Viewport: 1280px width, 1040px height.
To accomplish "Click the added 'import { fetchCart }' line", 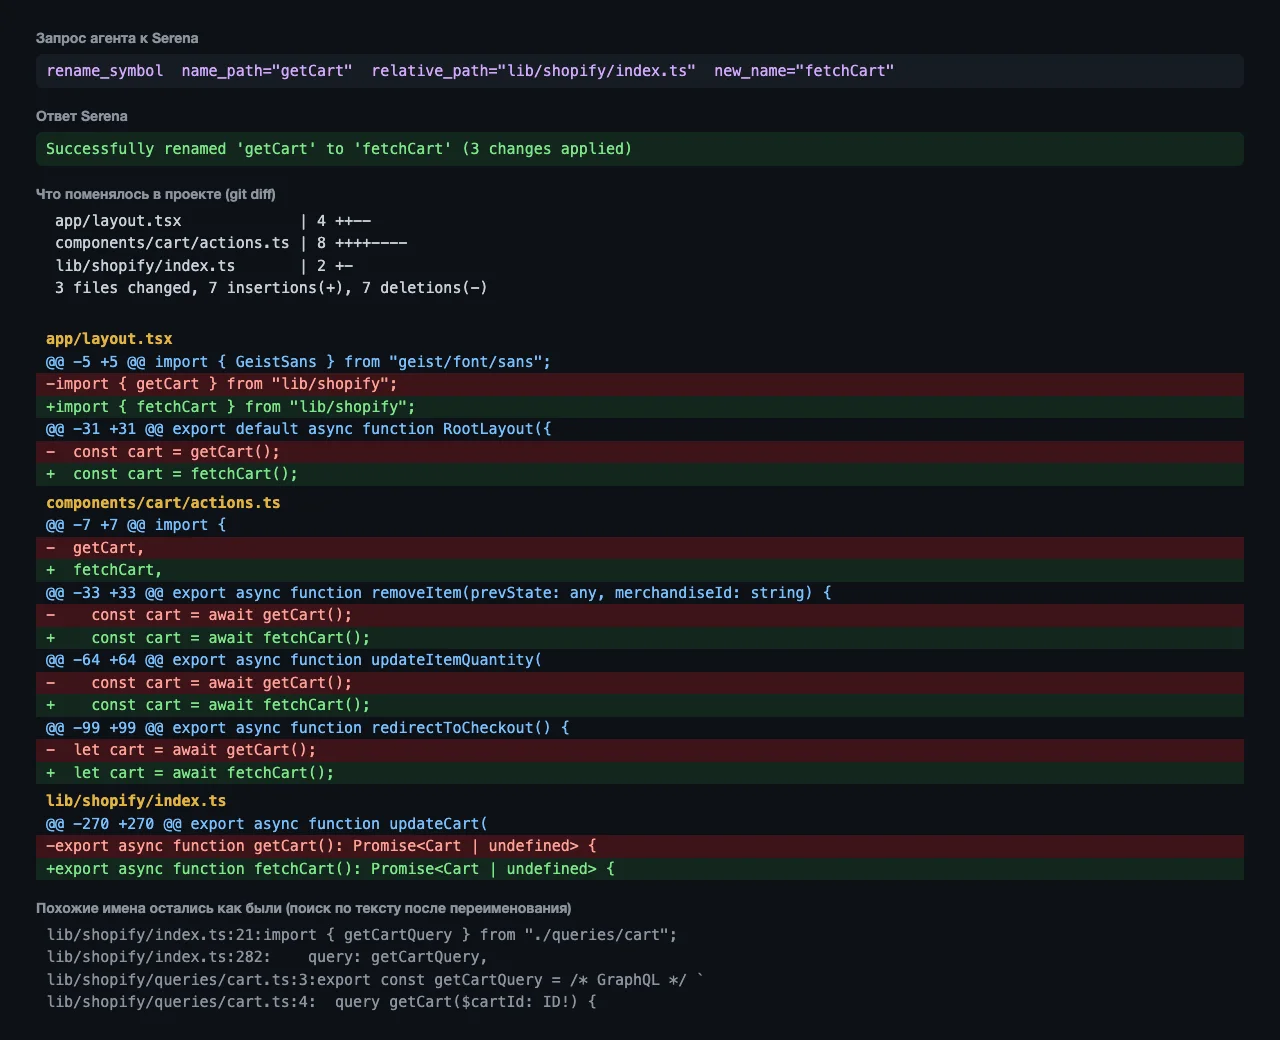I will [x=640, y=407].
